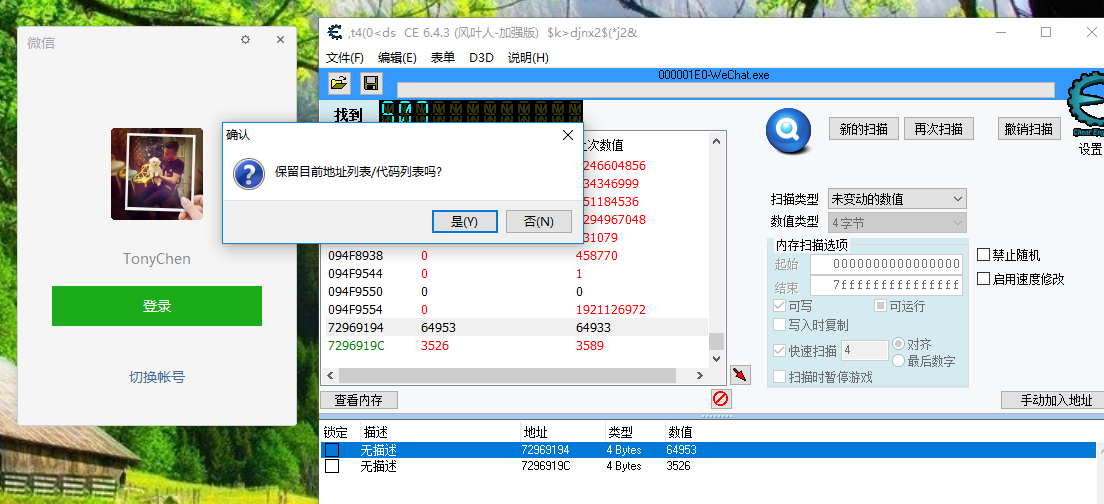Click the 结束 address input field
Screen dimensions: 1104x504
(886, 286)
